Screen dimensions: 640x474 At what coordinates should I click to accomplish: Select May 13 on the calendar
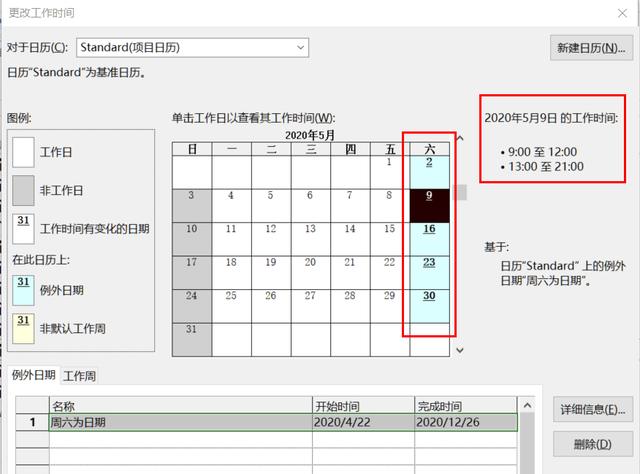(311, 239)
